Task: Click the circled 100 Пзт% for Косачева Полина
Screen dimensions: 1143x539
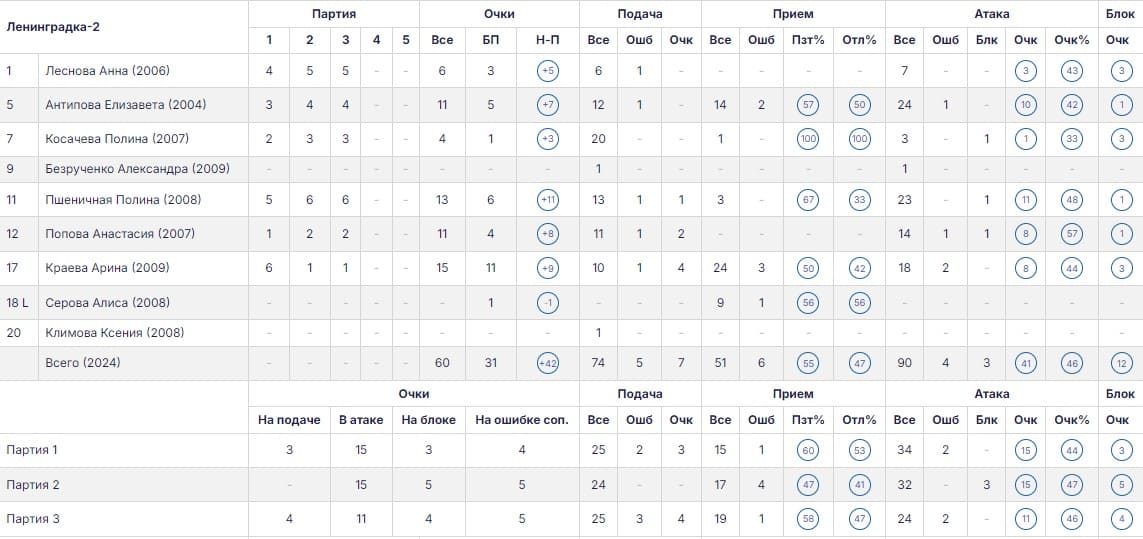Action: click(808, 139)
